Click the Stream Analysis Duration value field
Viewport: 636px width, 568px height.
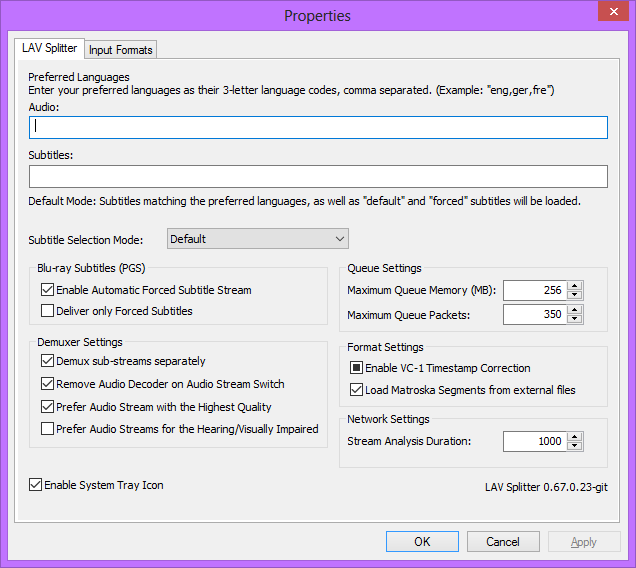pyautogui.click(x=535, y=441)
